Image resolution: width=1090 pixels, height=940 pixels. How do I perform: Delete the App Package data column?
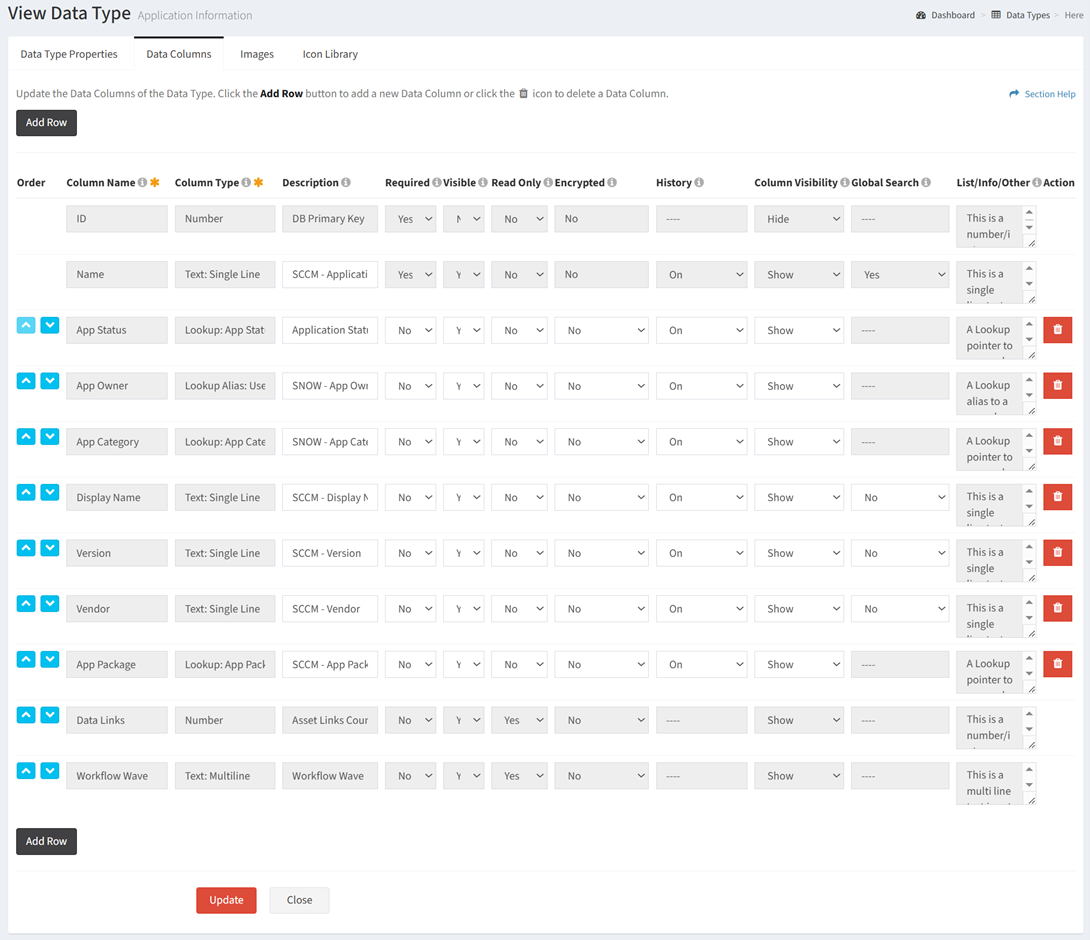[1057, 663]
